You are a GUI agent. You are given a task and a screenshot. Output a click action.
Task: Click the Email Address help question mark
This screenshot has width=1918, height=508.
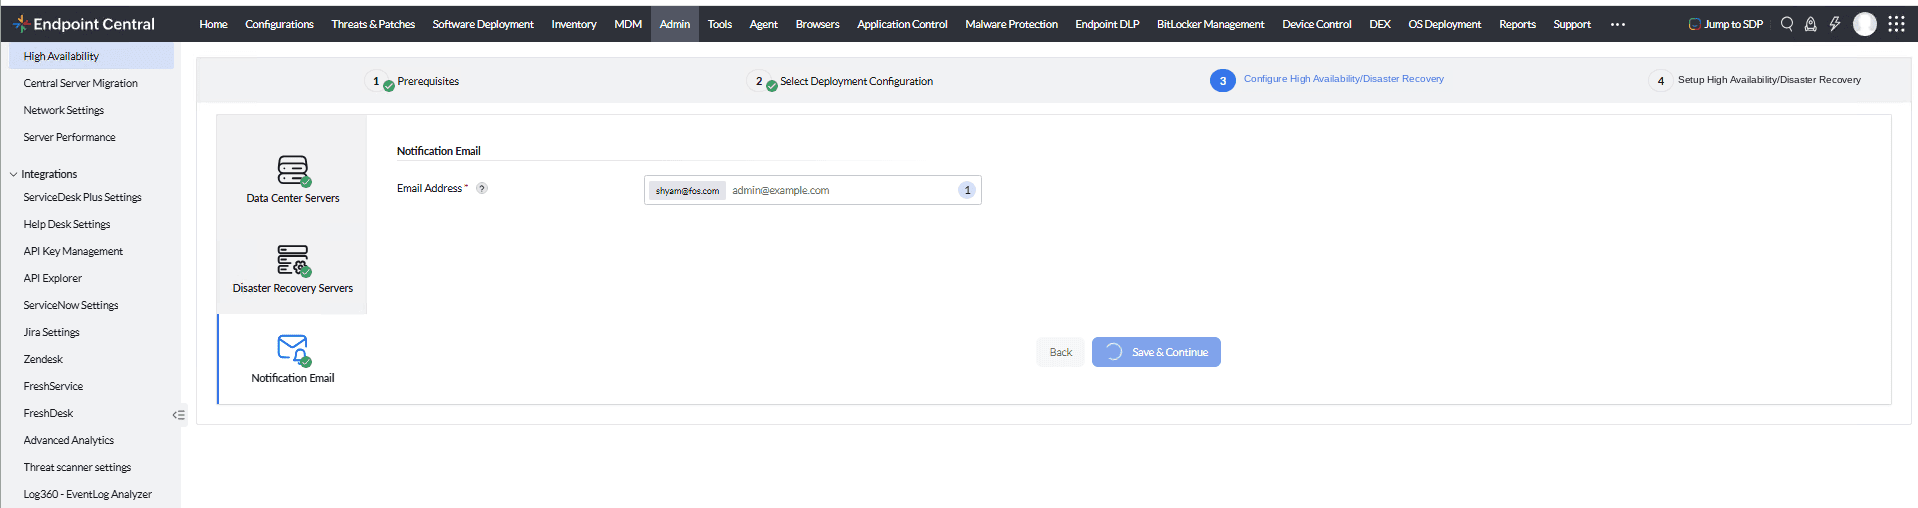tap(482, 188)
